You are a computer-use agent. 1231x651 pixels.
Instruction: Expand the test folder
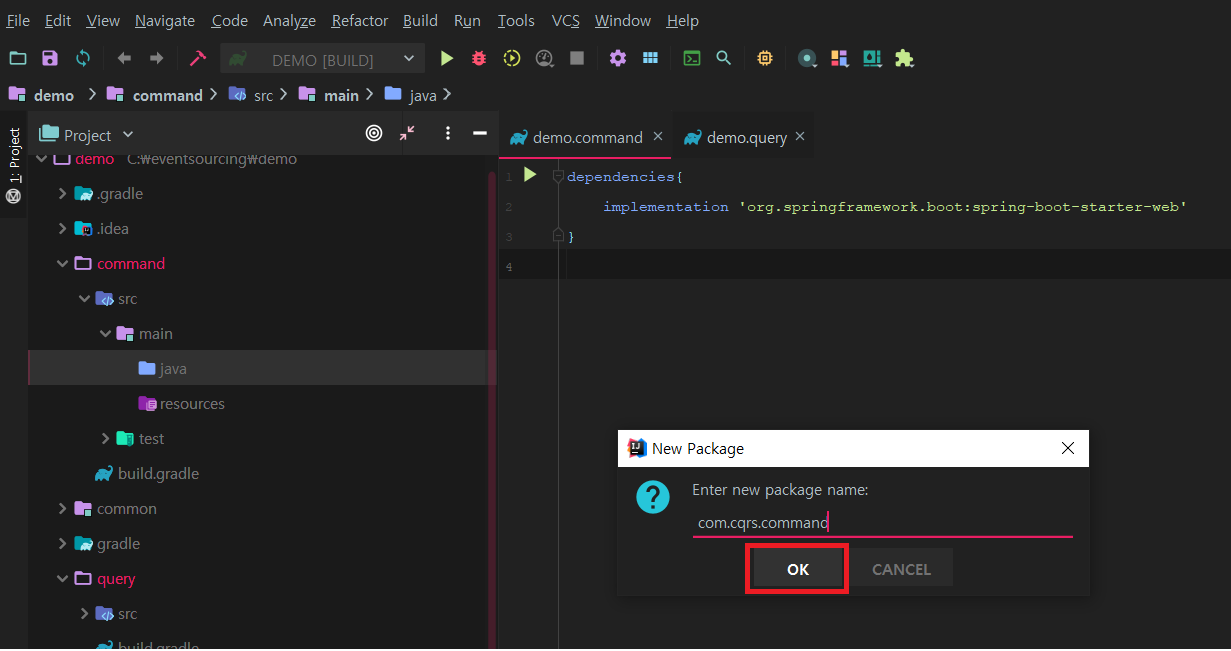click(x=106, y=439)
